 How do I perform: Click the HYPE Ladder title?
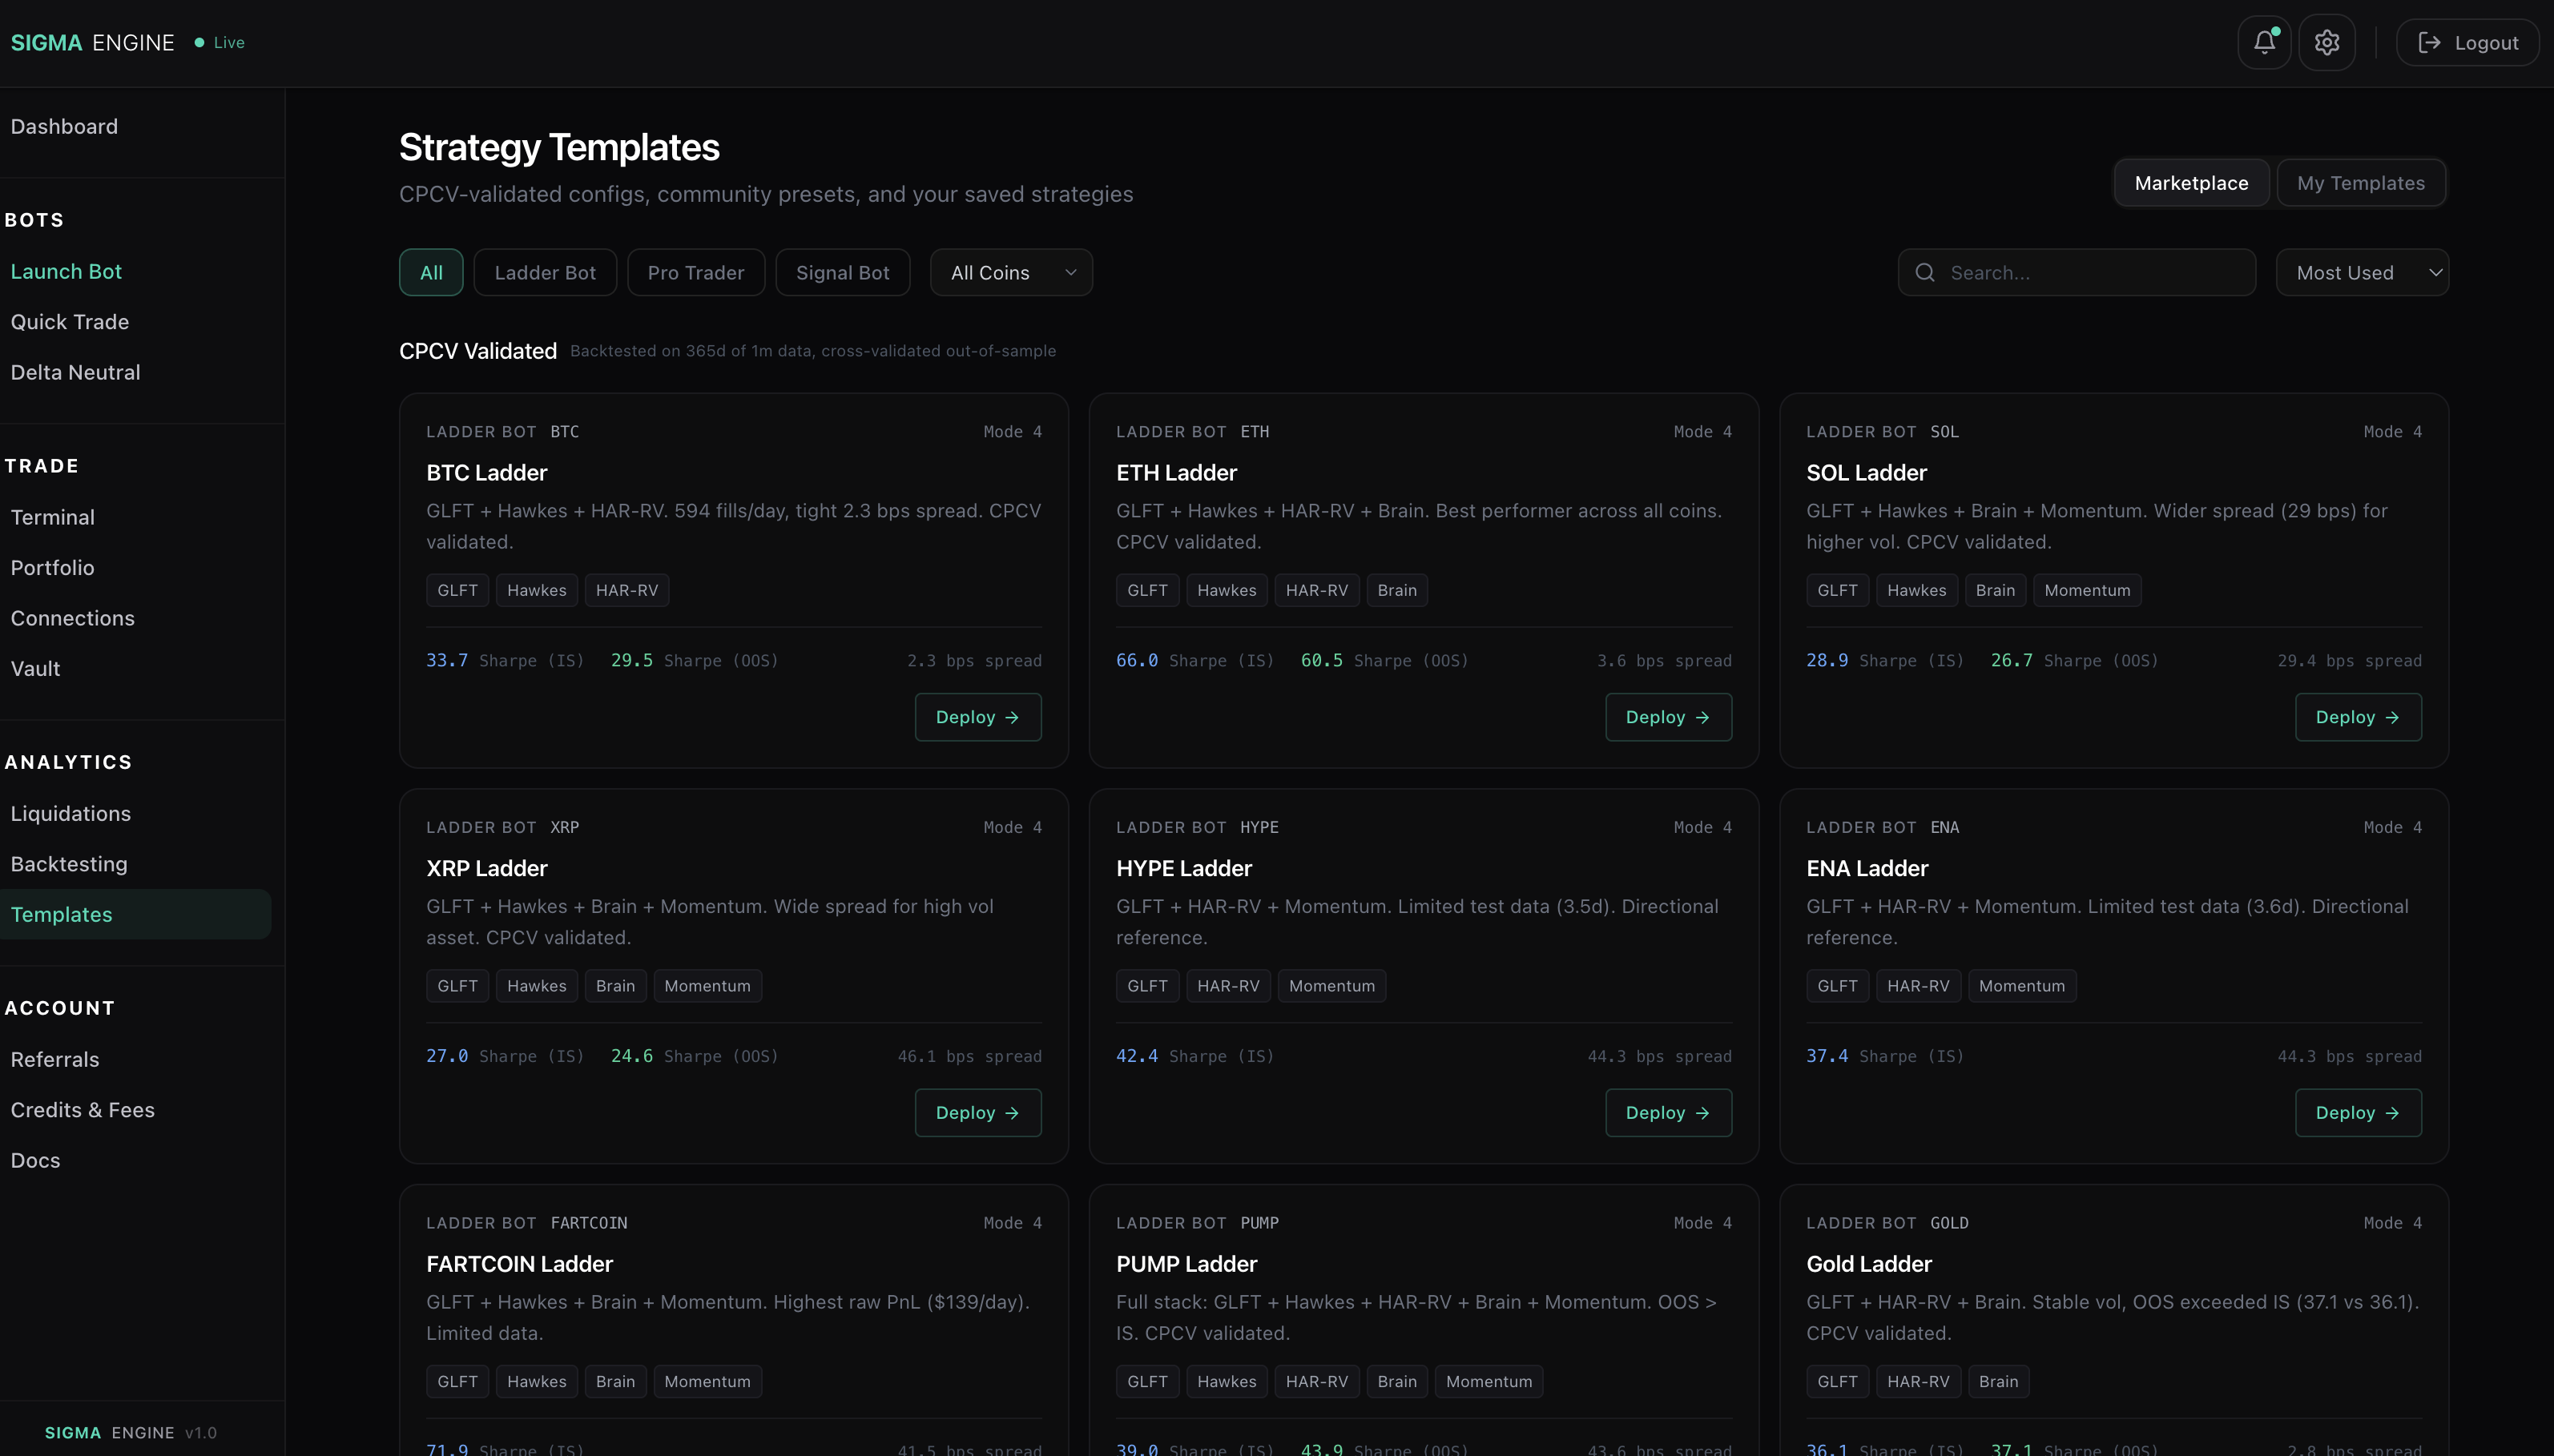[x=1184, y=868]
